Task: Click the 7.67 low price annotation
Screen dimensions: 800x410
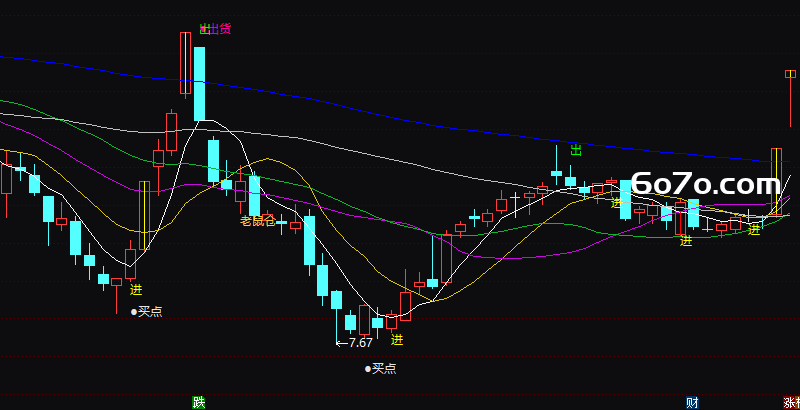Action: pos(361,343)
